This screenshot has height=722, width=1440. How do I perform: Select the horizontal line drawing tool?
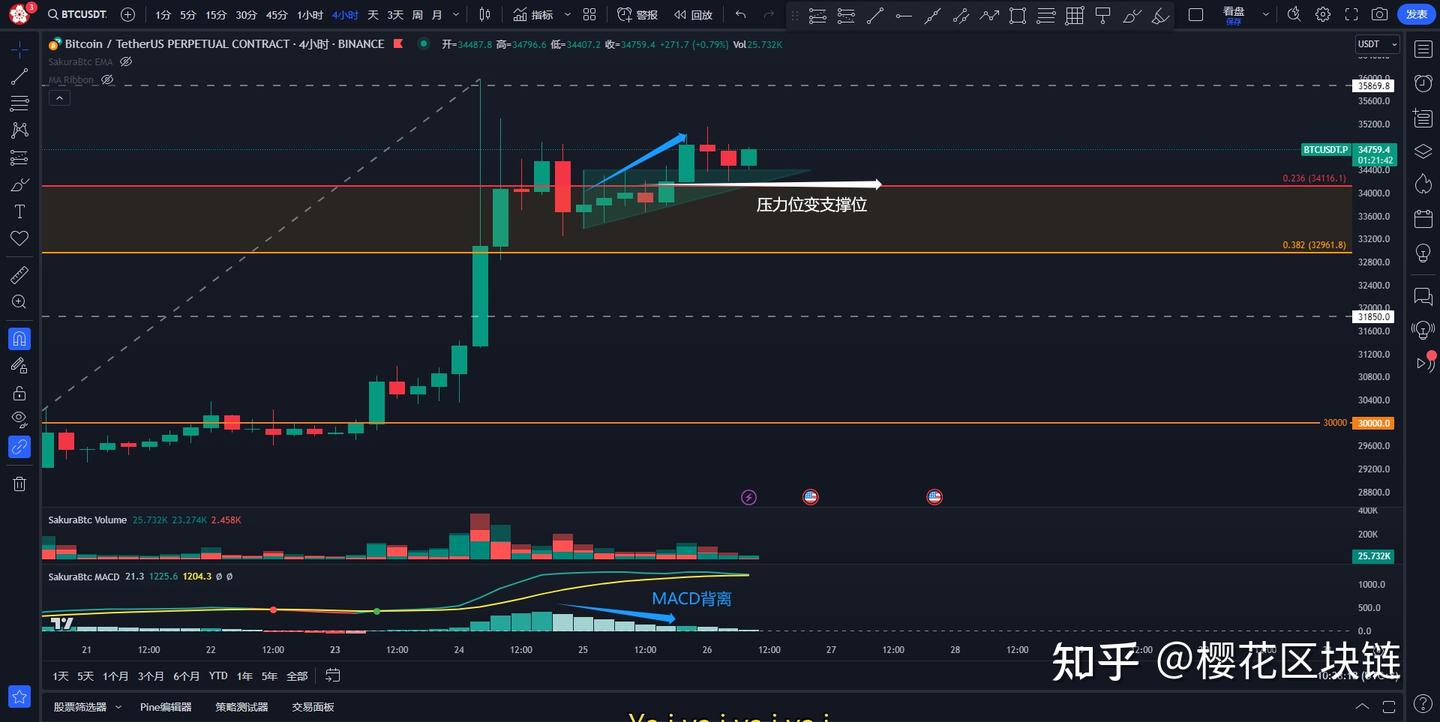pos(903,15)
